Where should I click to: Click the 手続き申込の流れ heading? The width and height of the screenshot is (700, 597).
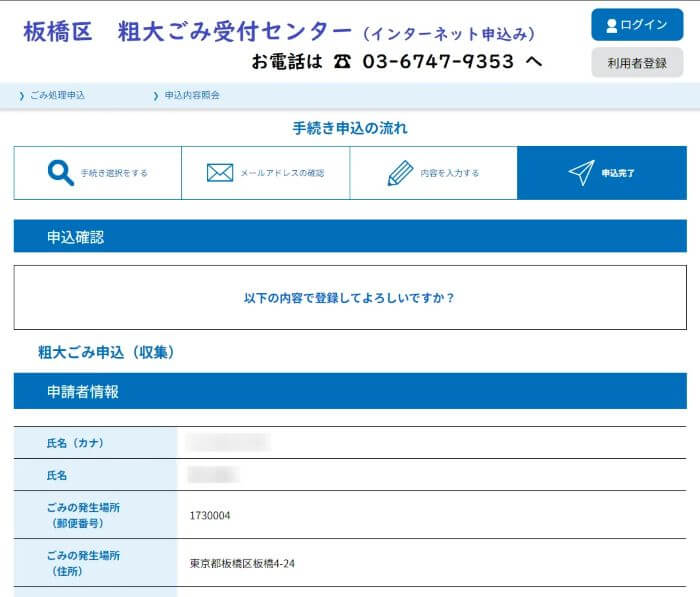tap(350, 128)
